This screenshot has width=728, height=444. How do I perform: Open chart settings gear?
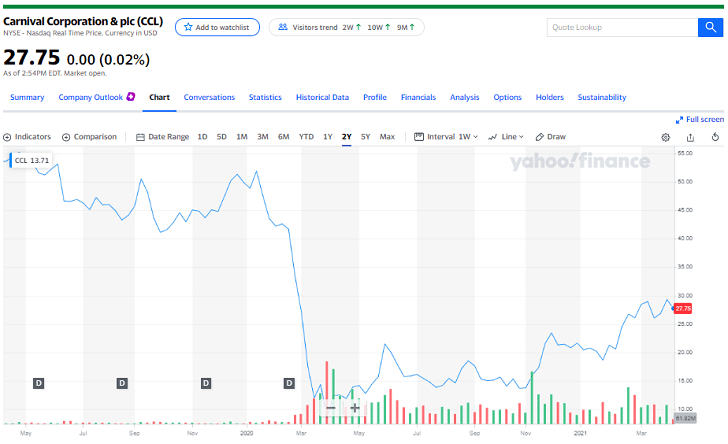point(666,137)
